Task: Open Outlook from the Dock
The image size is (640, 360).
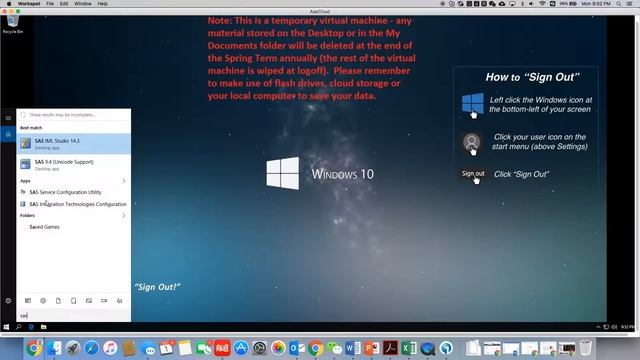Action: point(297,348)
